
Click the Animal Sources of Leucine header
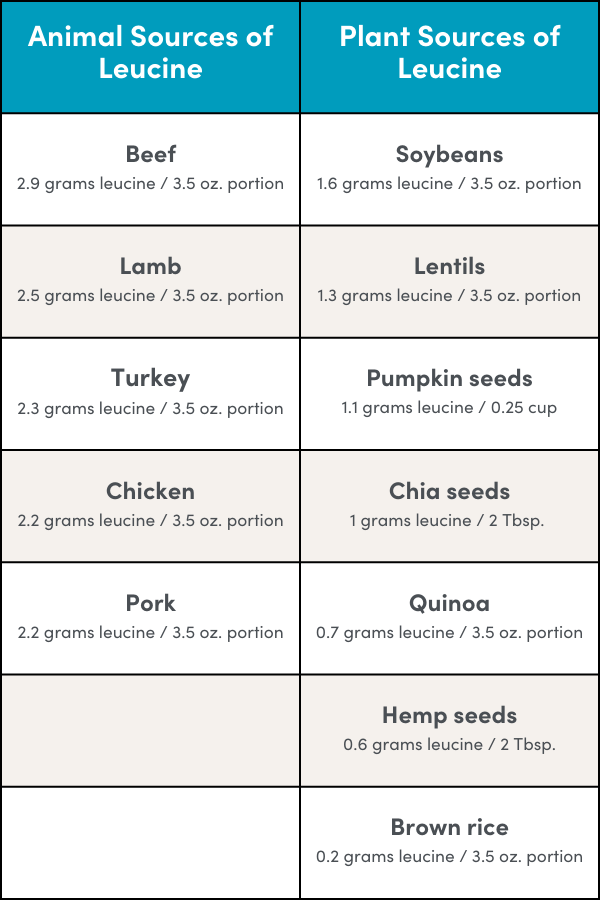coord(150,52)
